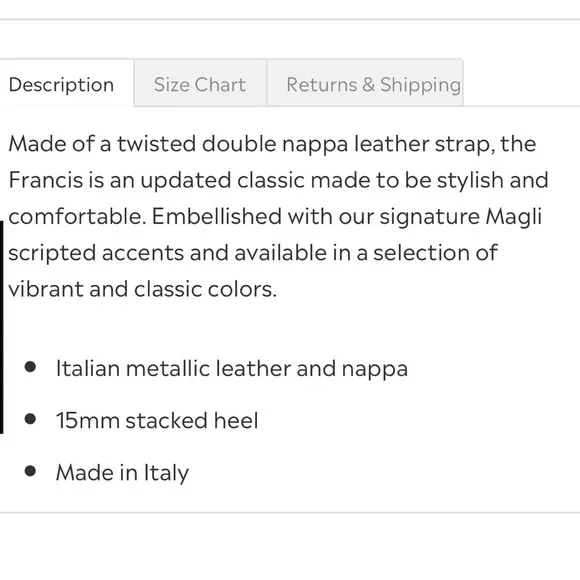580x580 pixels.
Task: Click the bullet dot before 15mm stacked heel
Action: 30,419
